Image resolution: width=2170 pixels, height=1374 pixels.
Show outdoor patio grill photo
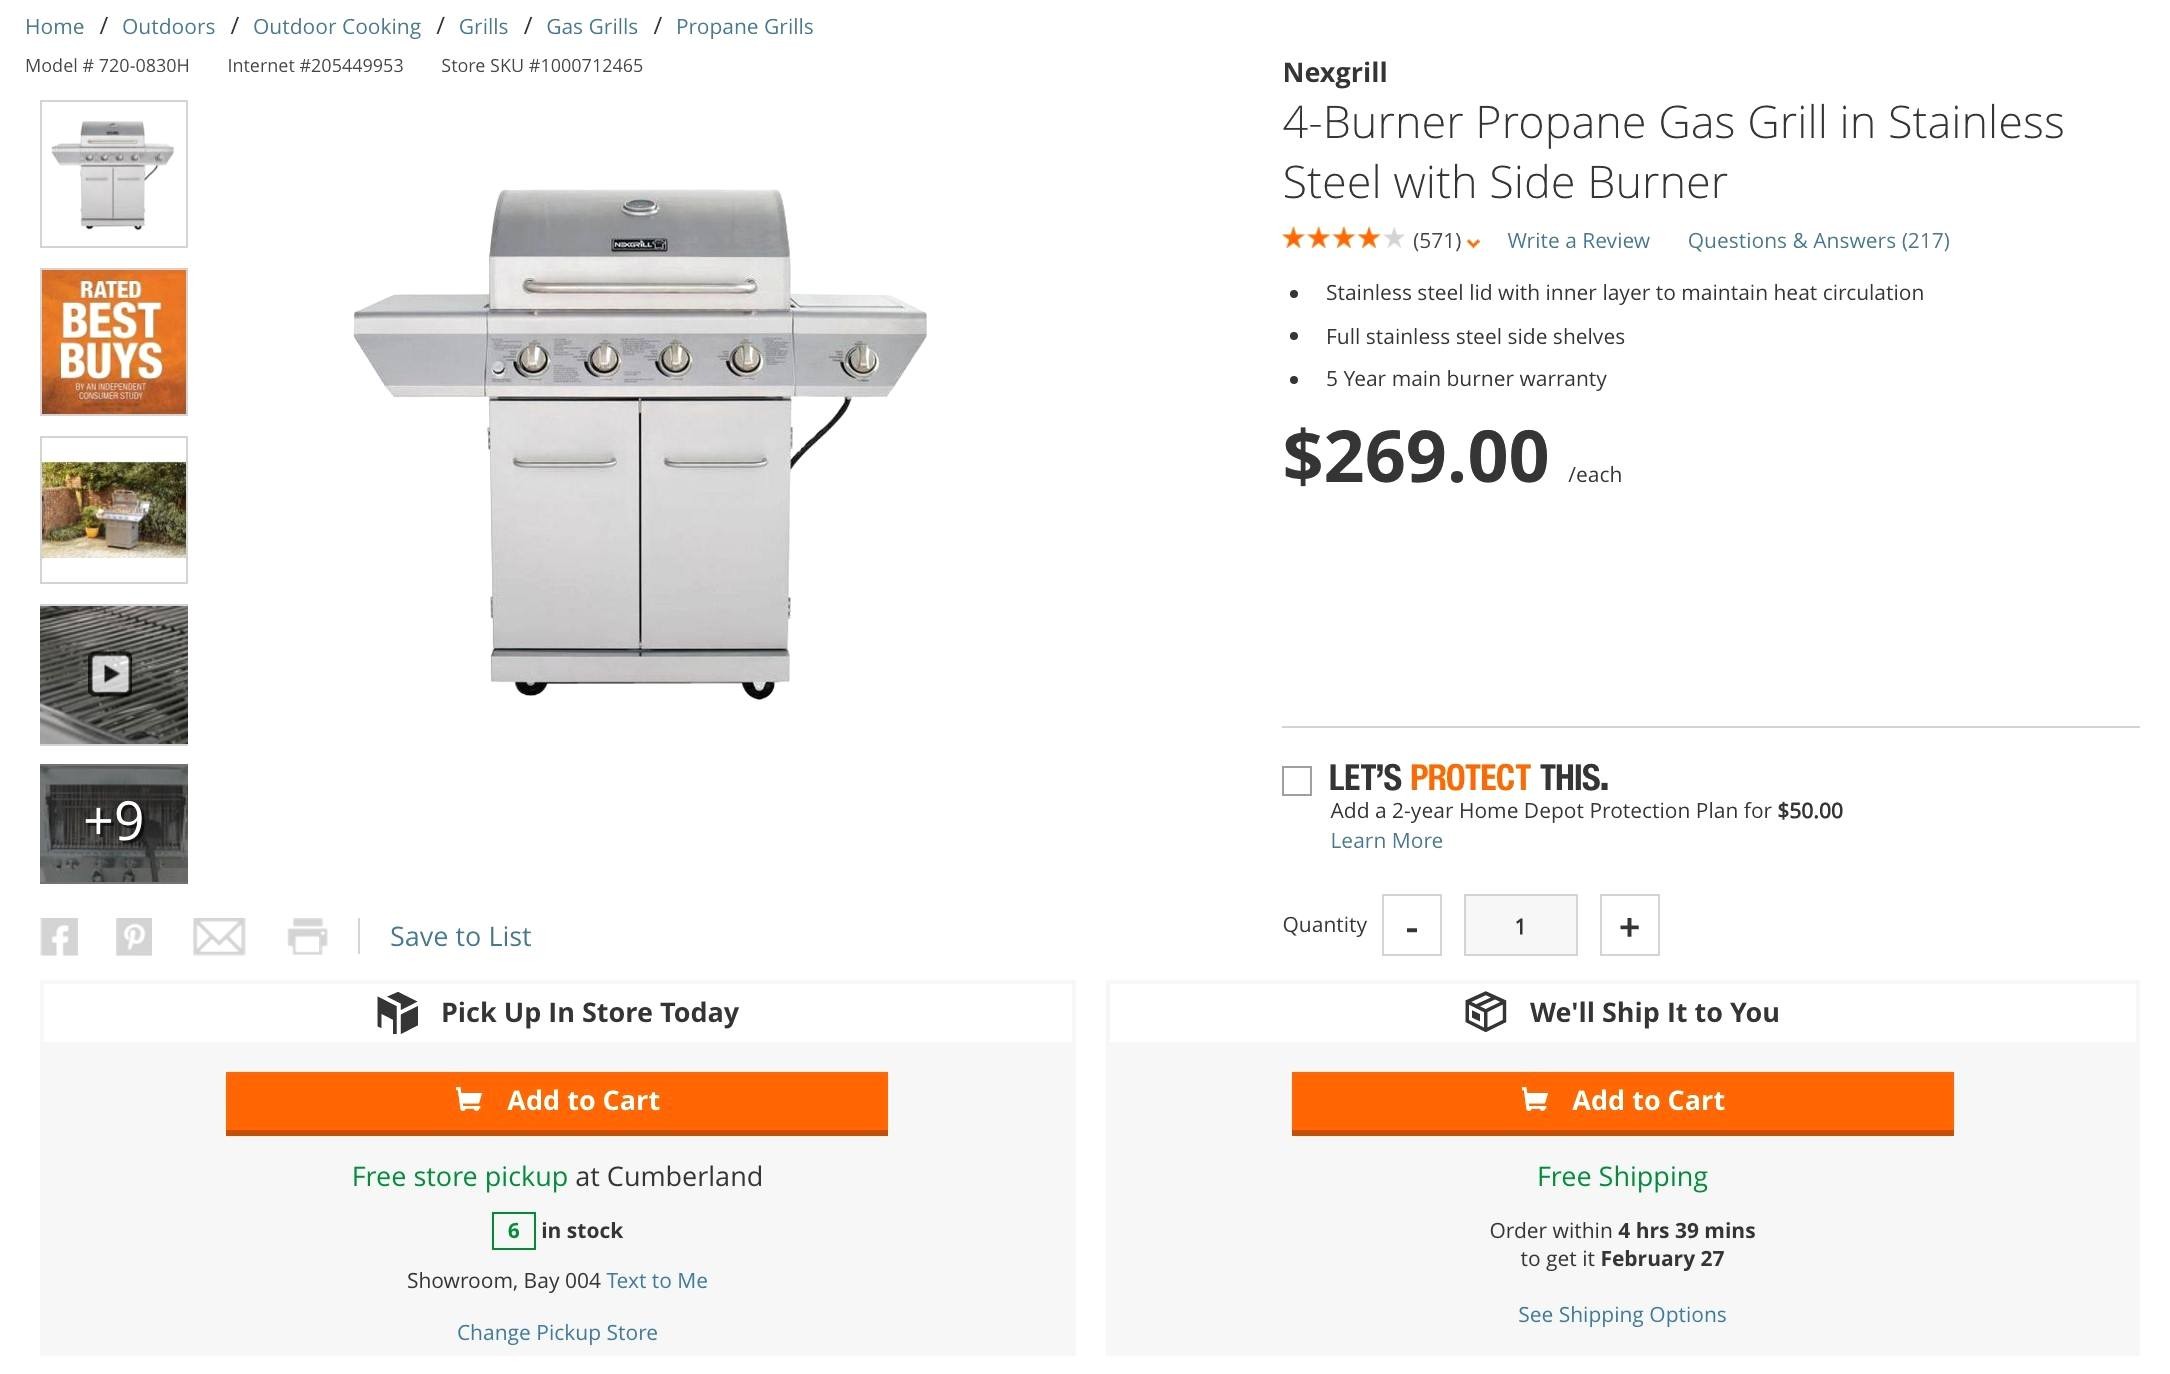[x=113, y=510]
